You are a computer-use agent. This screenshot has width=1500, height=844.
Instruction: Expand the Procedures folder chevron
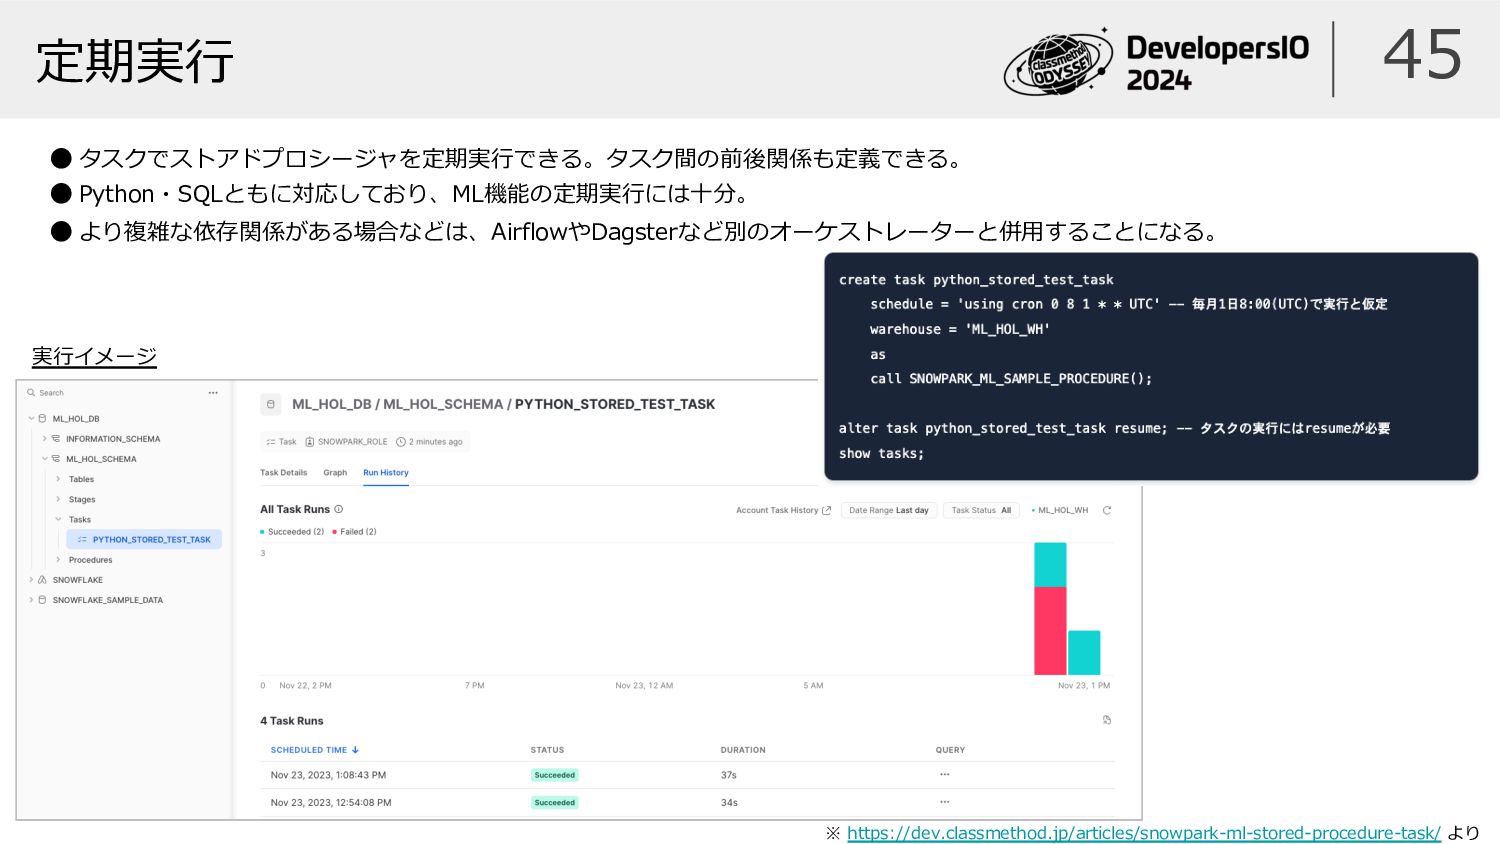pos(58,560)
